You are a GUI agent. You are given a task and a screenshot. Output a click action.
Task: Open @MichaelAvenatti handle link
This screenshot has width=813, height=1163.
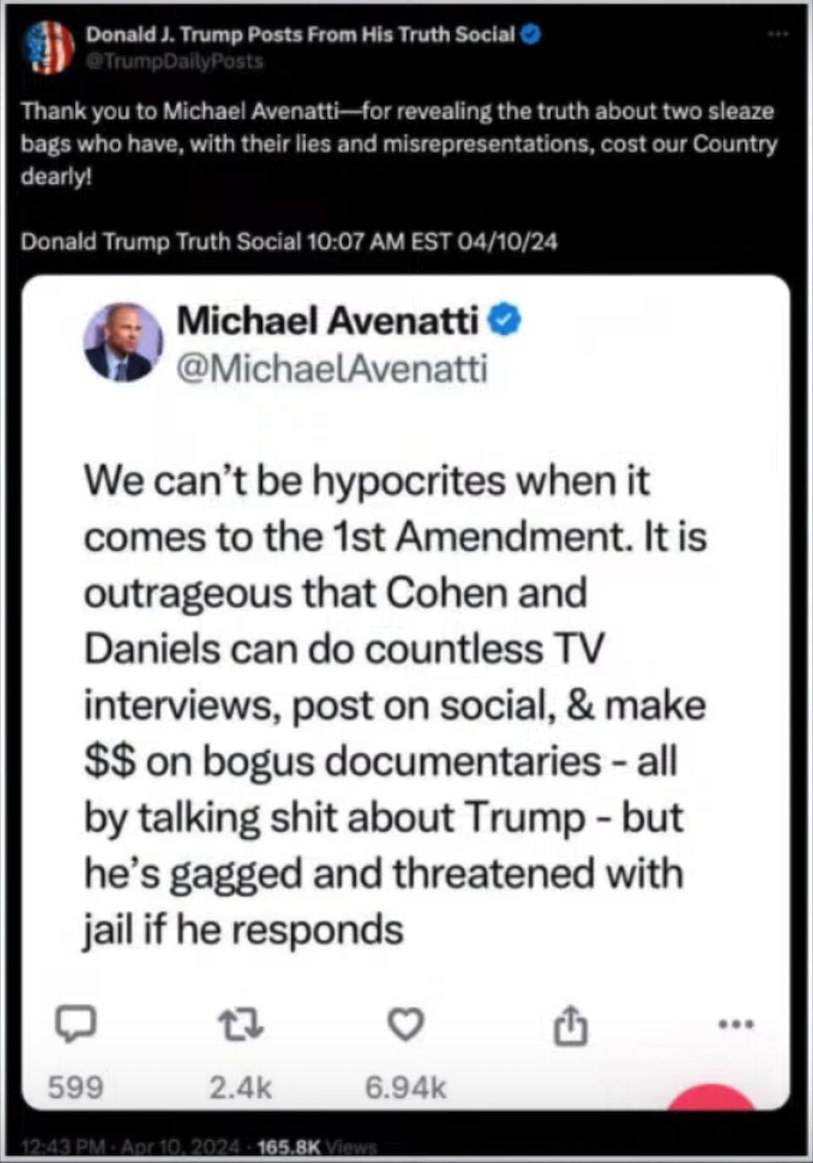(x=332, y=369)
